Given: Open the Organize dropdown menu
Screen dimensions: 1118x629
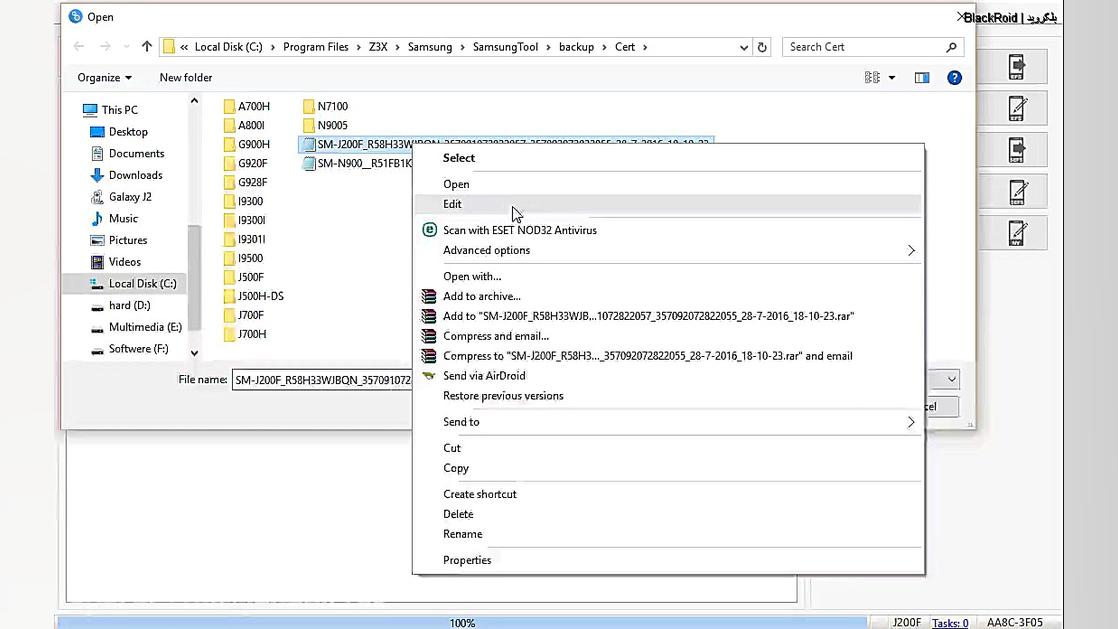Looking at the screenshot, I should (104, 78).
